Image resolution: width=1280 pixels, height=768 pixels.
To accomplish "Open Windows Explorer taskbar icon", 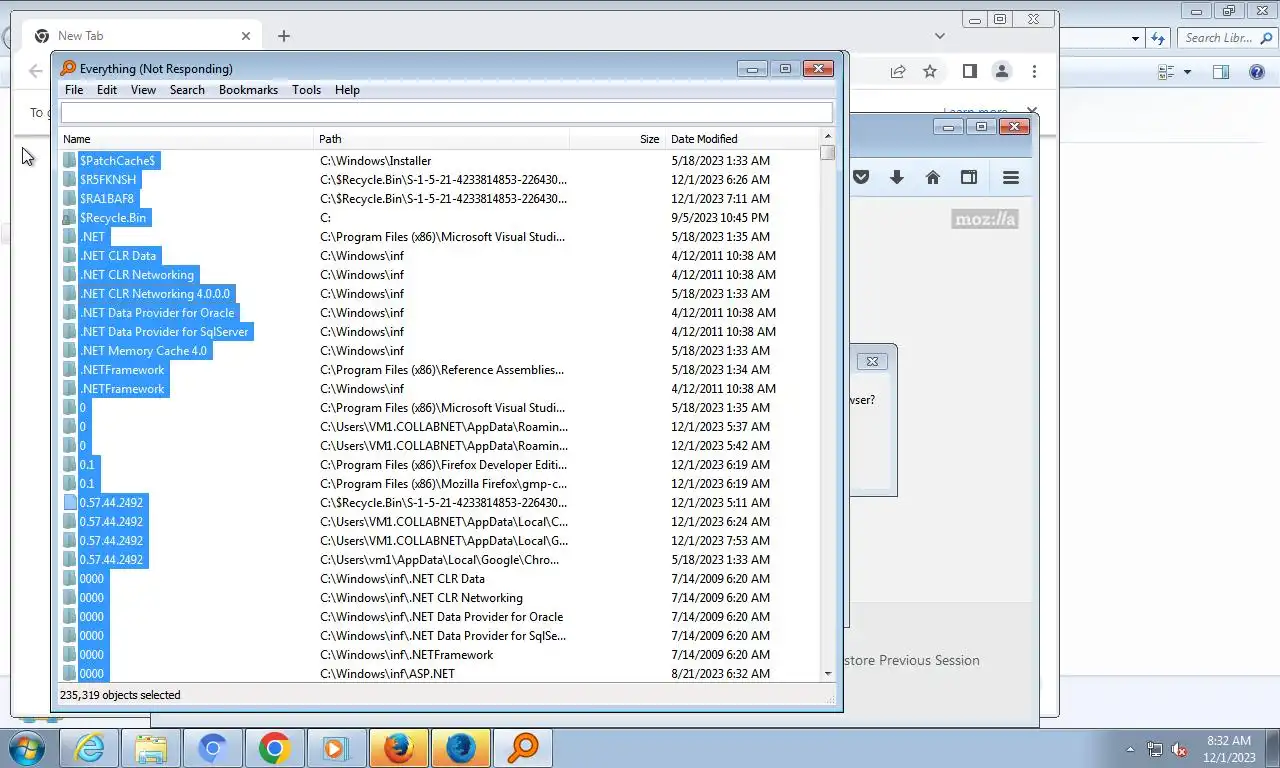I will click(151, 748).
